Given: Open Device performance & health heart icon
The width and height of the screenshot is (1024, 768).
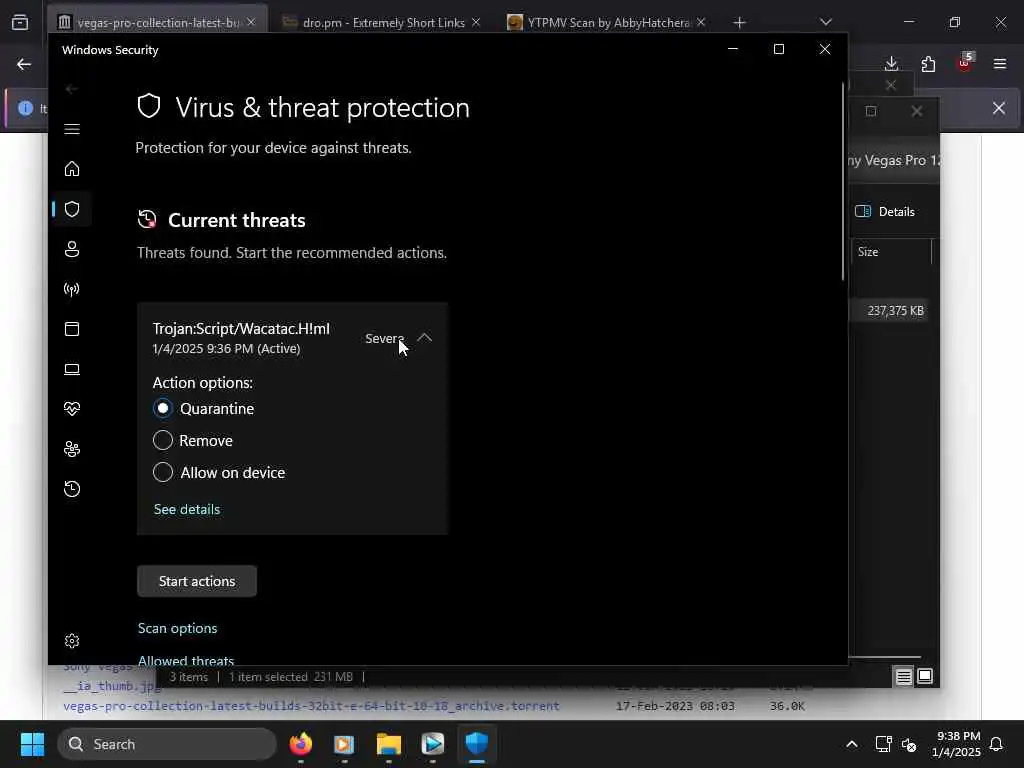Looking at the screenshot, I should (x=72, y=409).
